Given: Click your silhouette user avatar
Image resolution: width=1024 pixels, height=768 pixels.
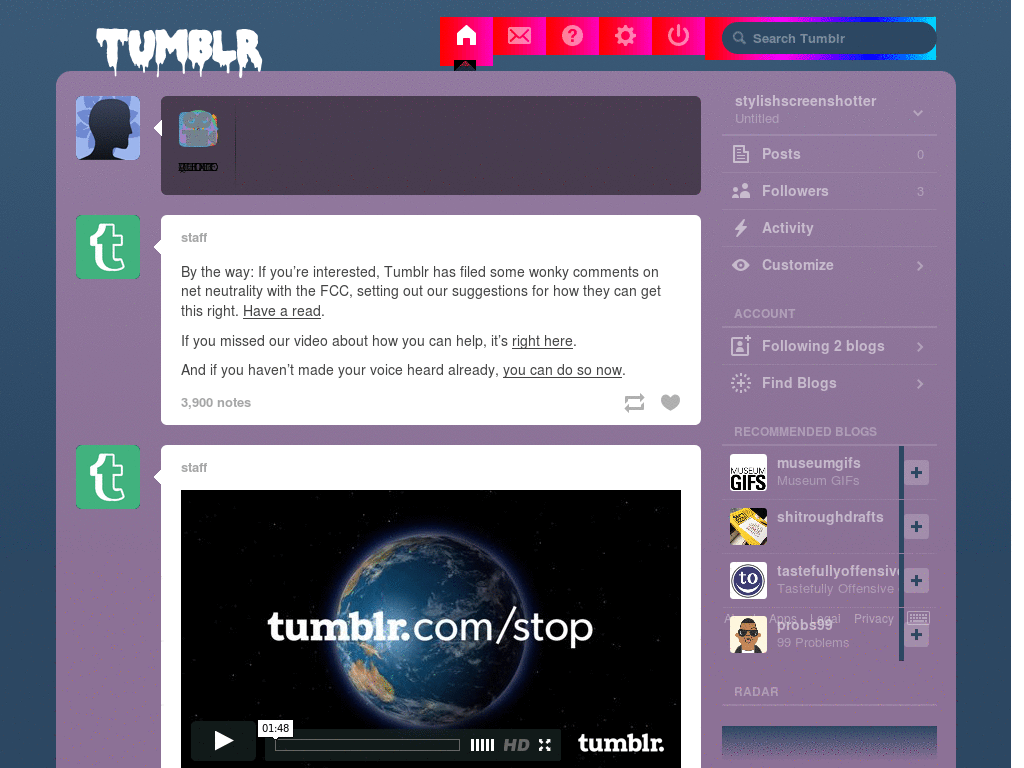Looking at the screenshot, I should [108, 128].
